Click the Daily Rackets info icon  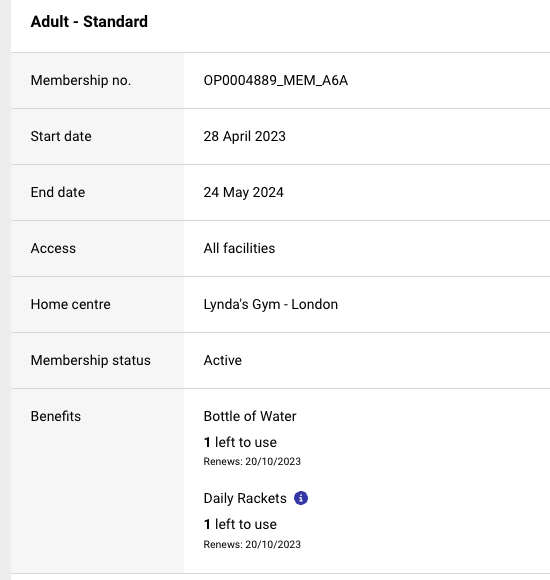pyautogui.click(x=301, y=498)
